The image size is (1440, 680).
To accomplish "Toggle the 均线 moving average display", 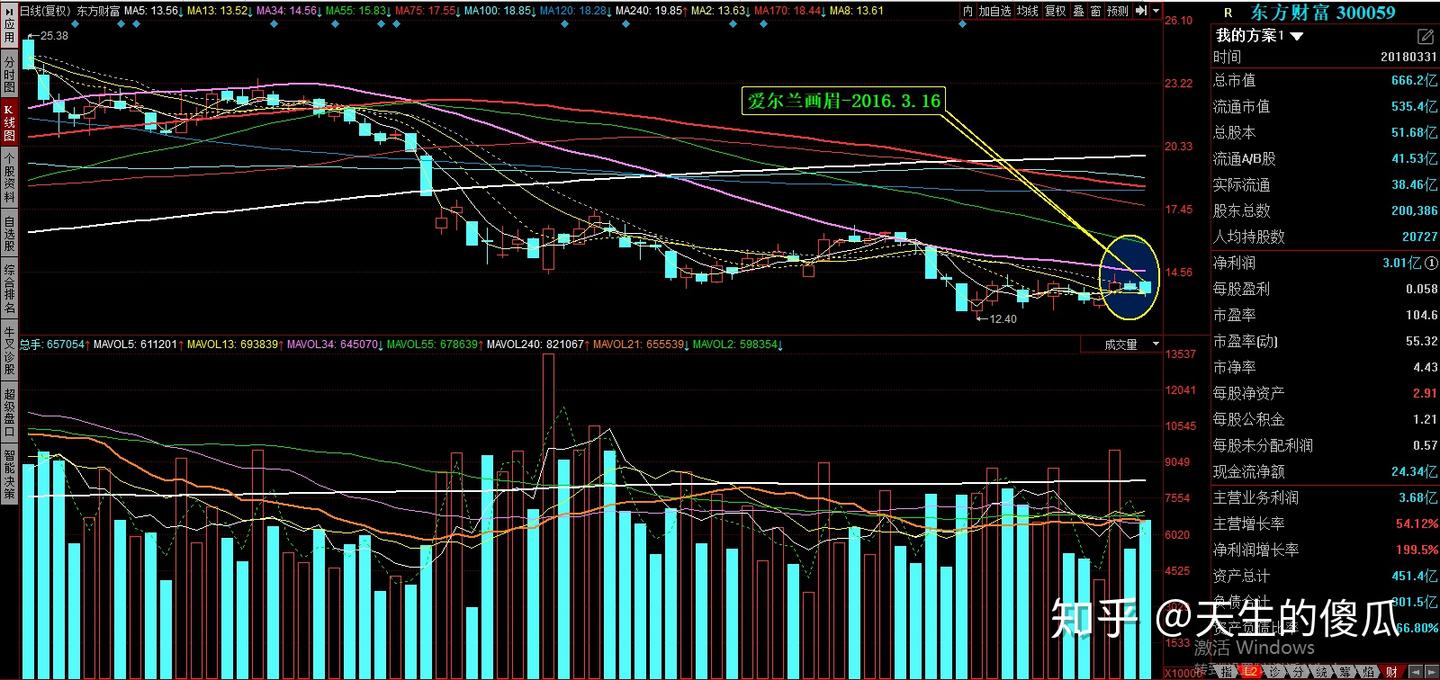I will click(1027, 10).
